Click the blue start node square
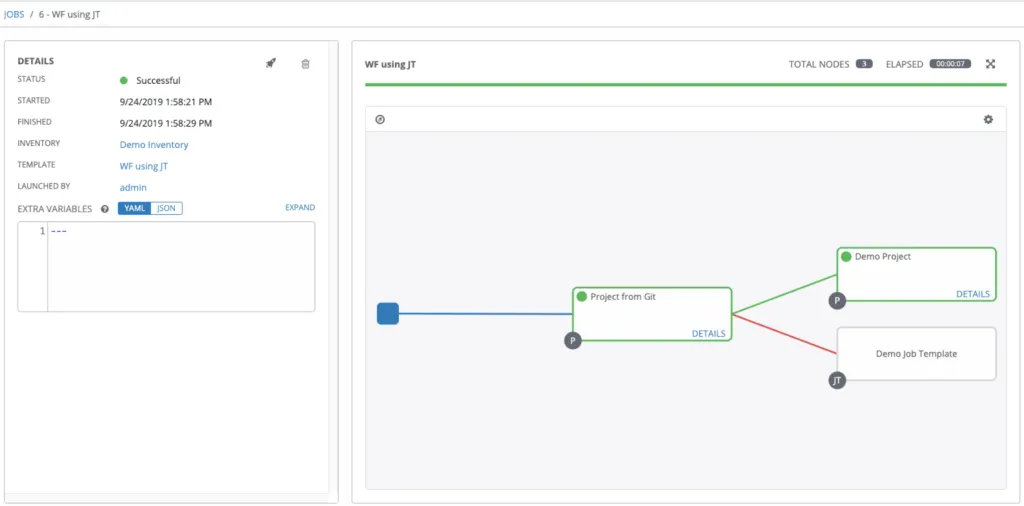The image size is (1024, 506). tap(388, 314)
